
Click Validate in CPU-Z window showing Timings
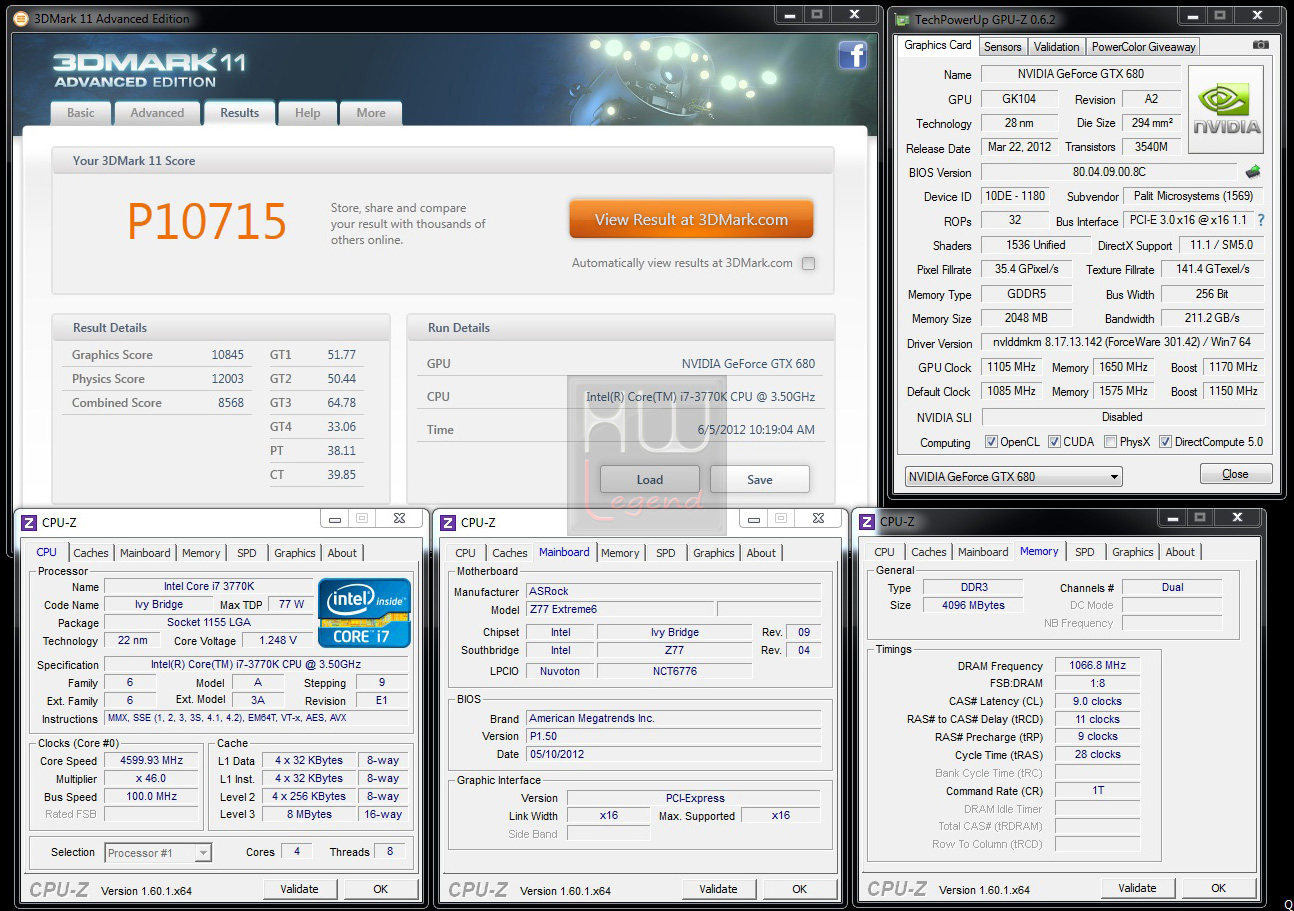pyautogui.click(x=1138, y=888)
